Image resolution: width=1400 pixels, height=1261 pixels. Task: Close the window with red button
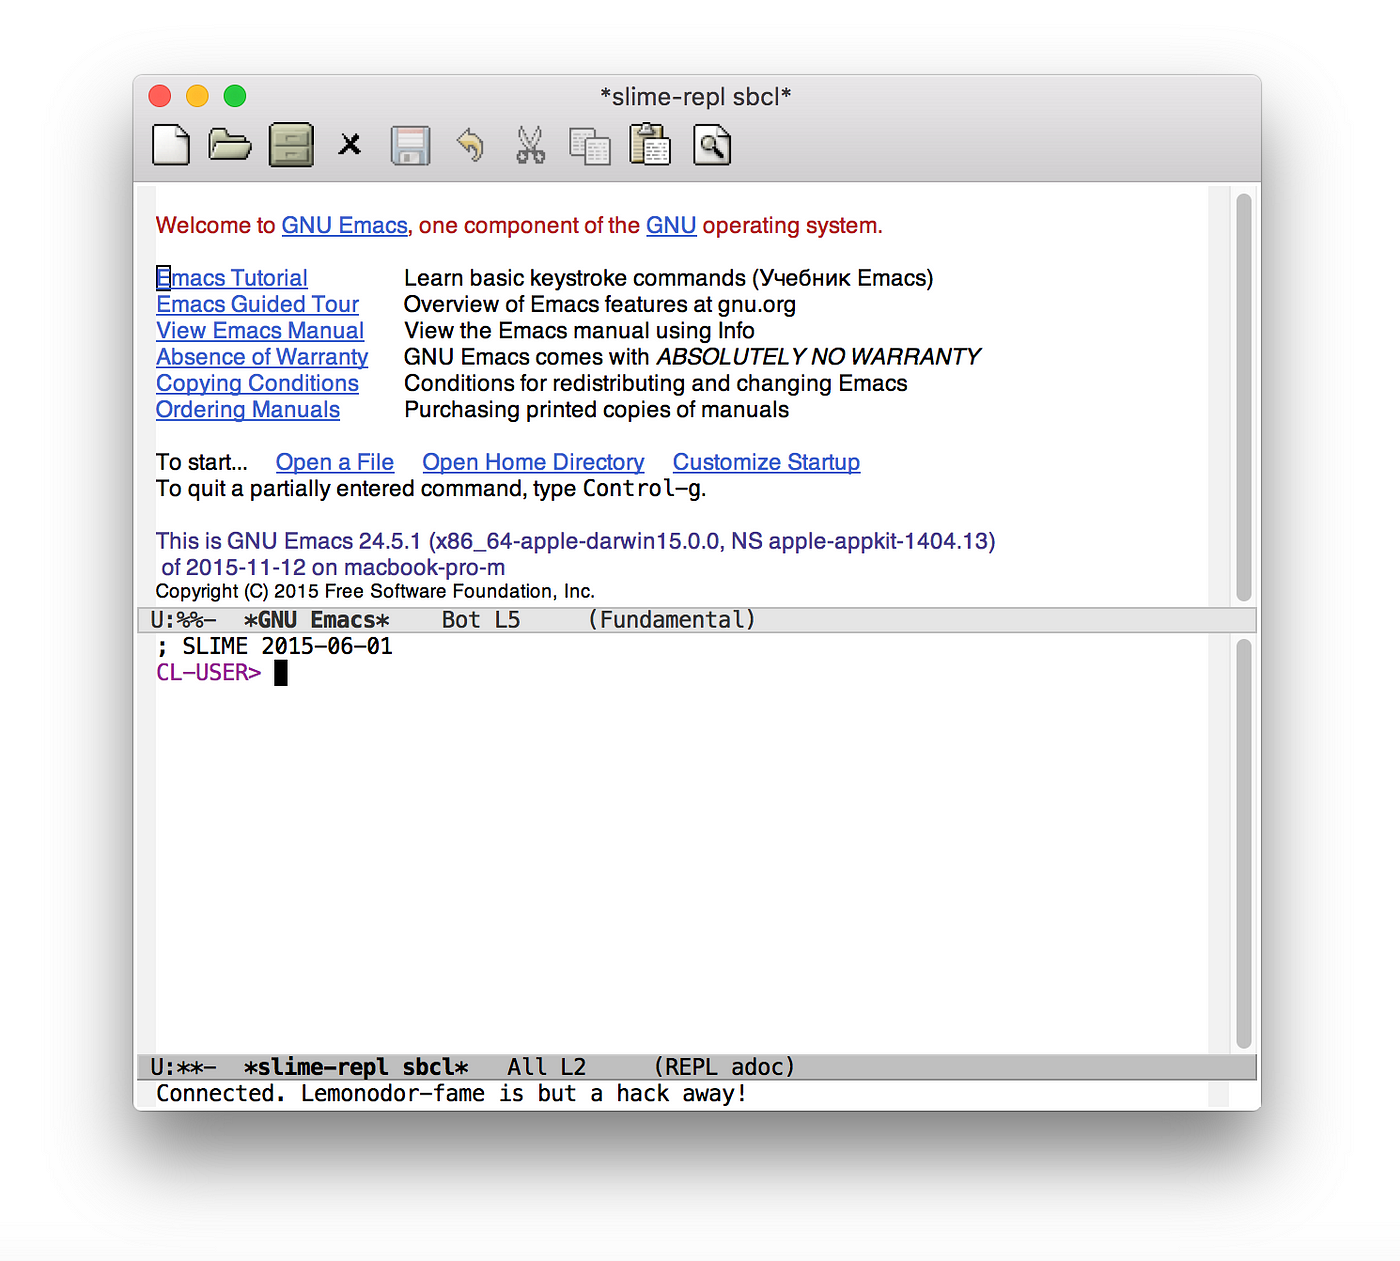160,96
